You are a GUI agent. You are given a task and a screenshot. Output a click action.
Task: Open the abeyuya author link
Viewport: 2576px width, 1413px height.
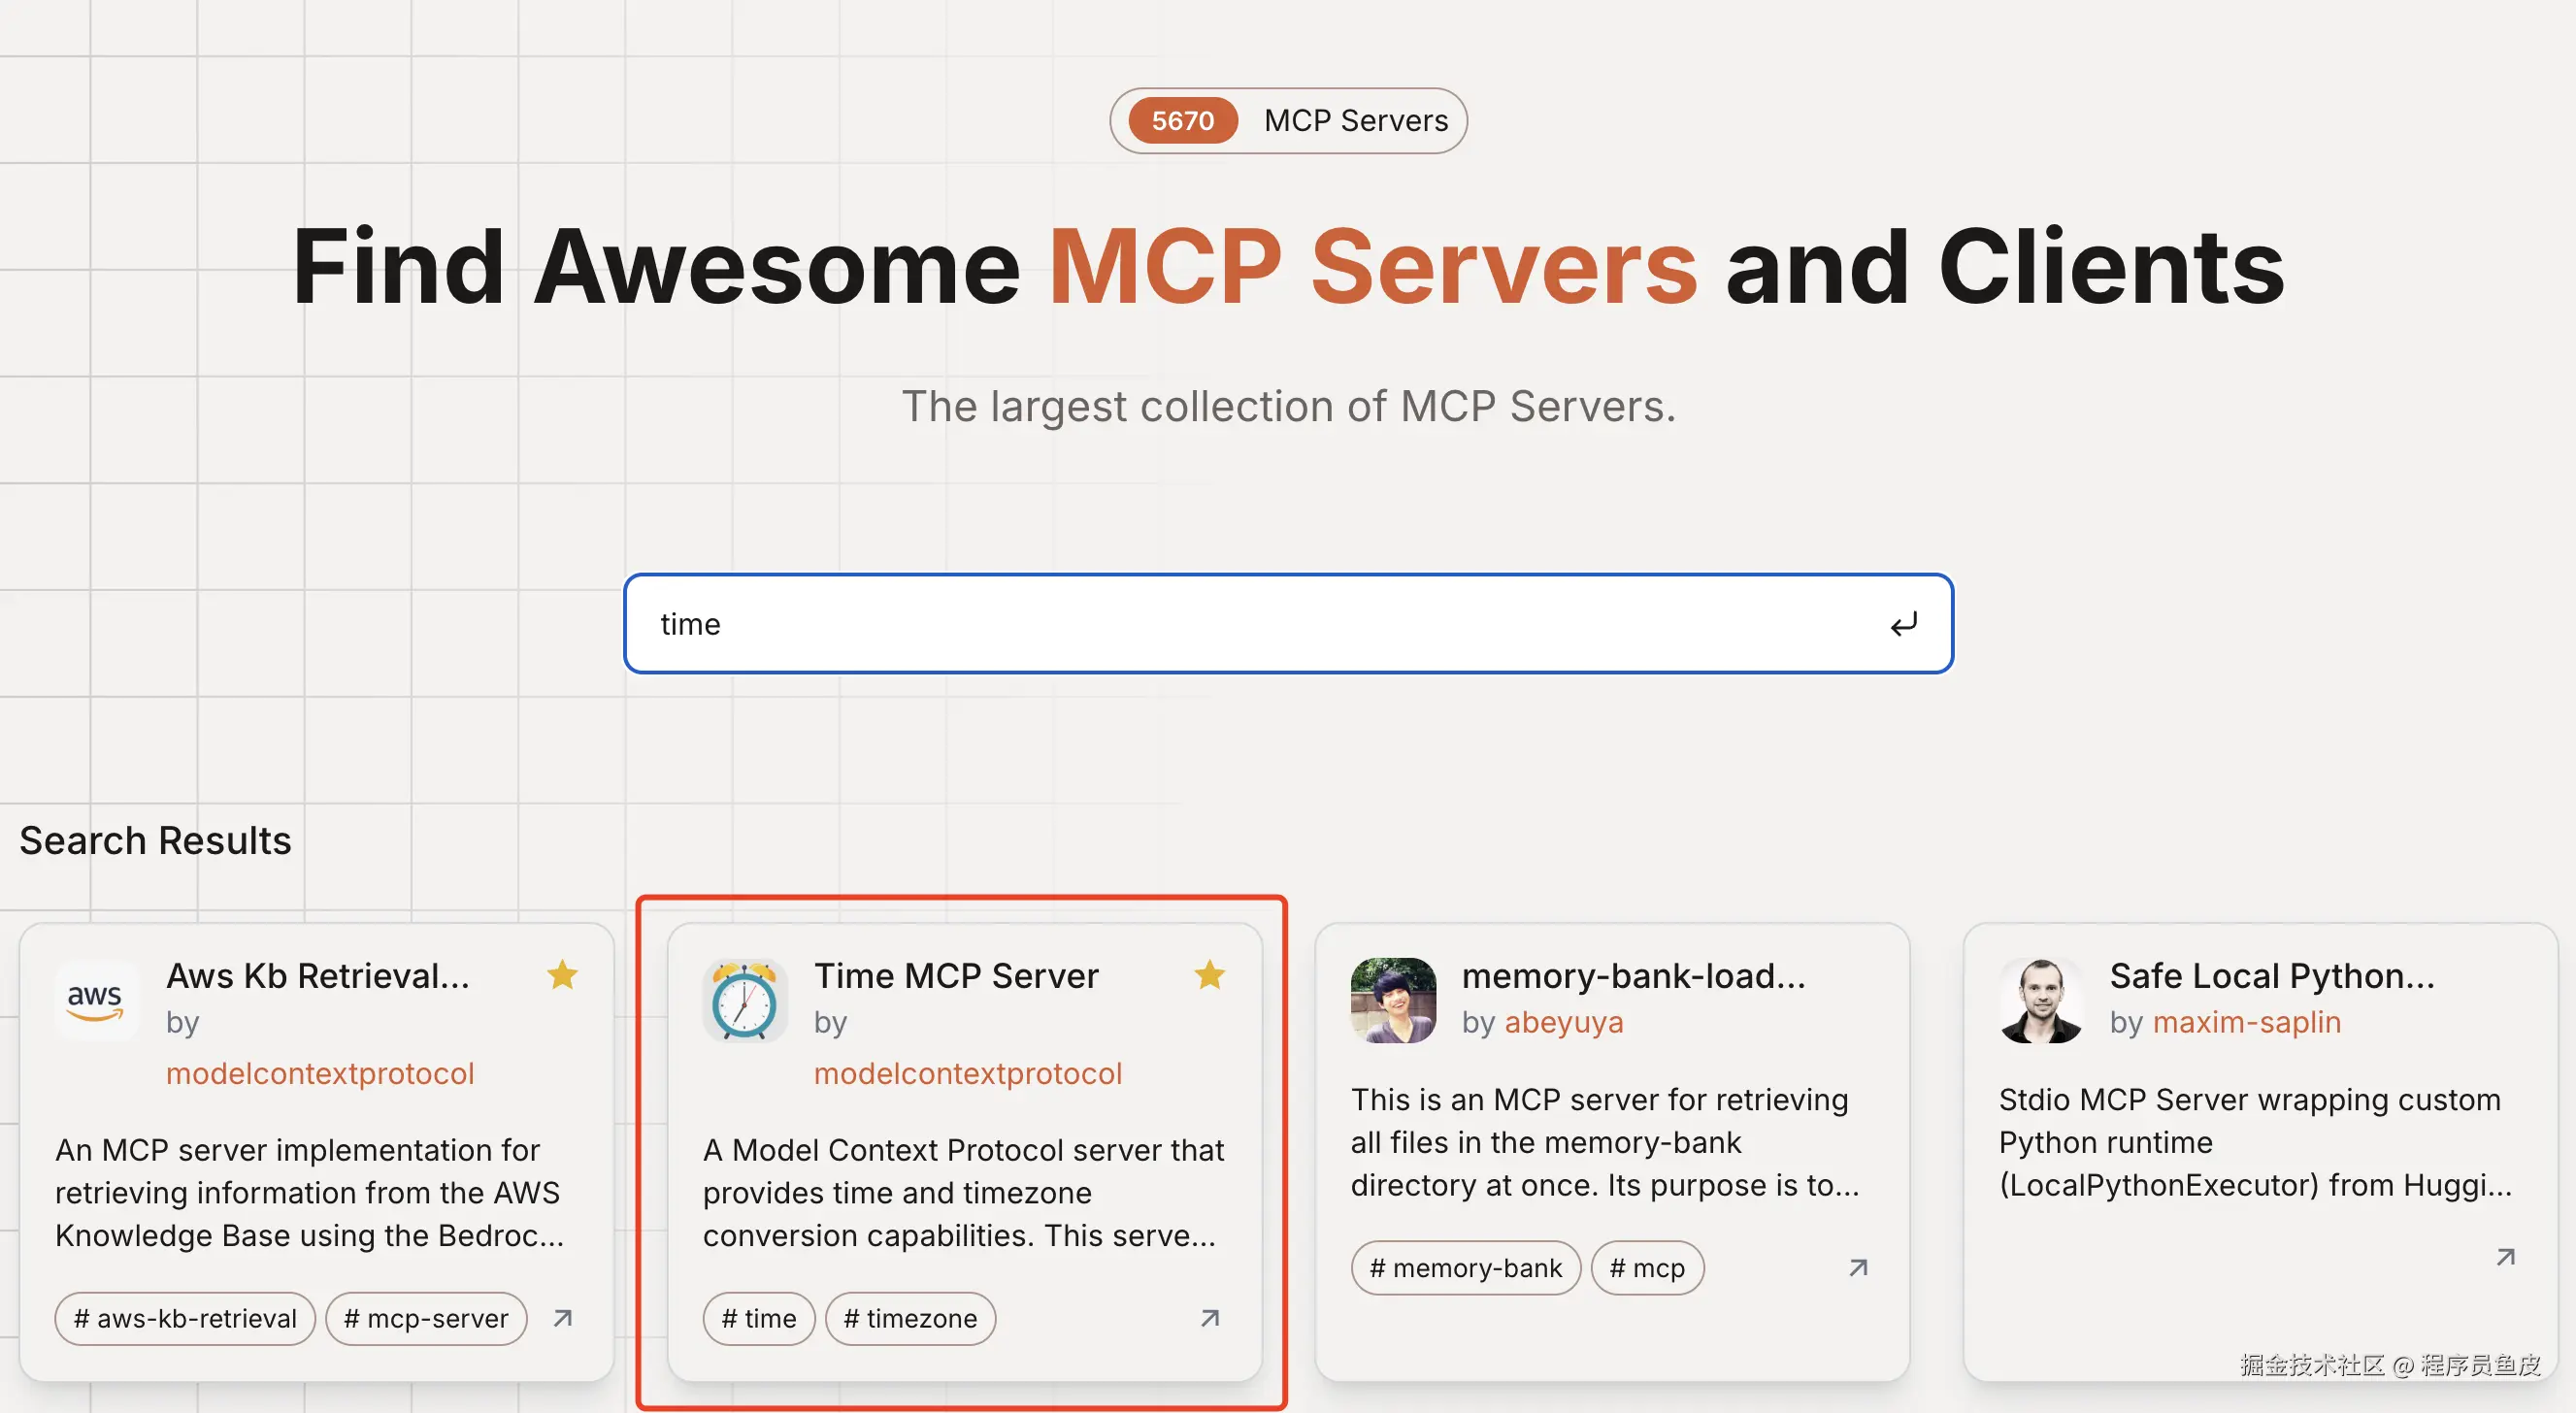click(1563, 1022)
